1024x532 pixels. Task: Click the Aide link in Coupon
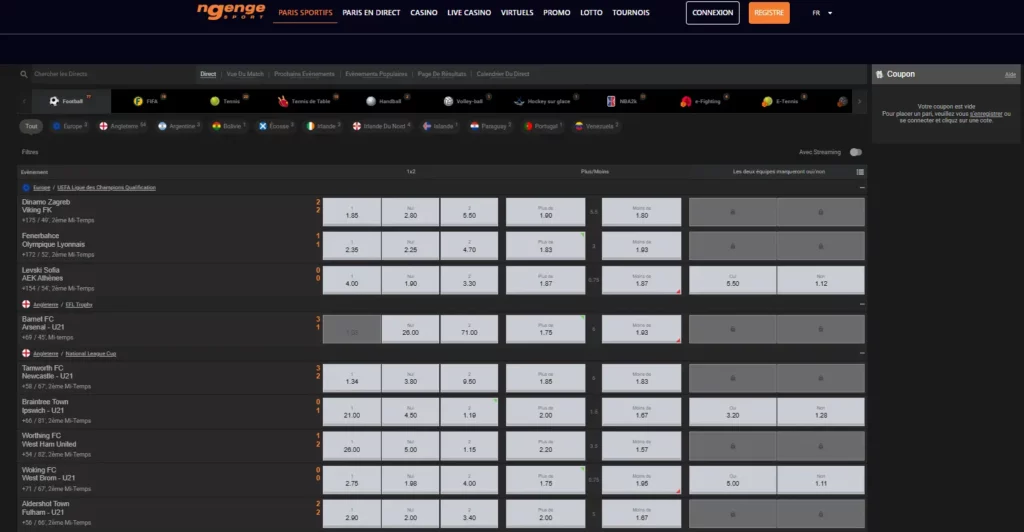point(1010,75)
